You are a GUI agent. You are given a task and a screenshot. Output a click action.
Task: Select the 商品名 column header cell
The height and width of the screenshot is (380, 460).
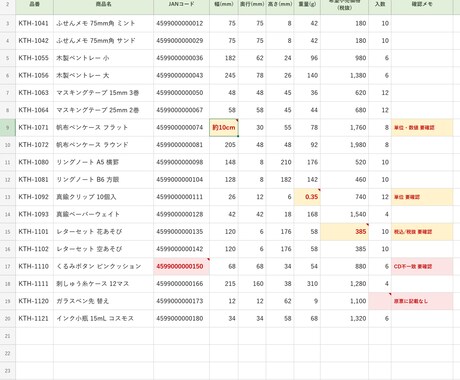click(x=103, y=6)
